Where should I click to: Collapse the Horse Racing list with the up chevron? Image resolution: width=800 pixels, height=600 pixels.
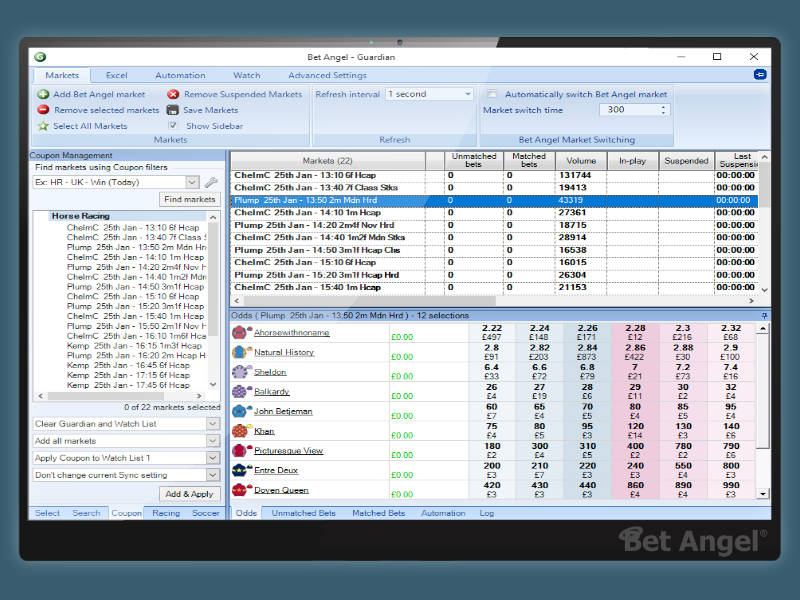click(213, 217)
